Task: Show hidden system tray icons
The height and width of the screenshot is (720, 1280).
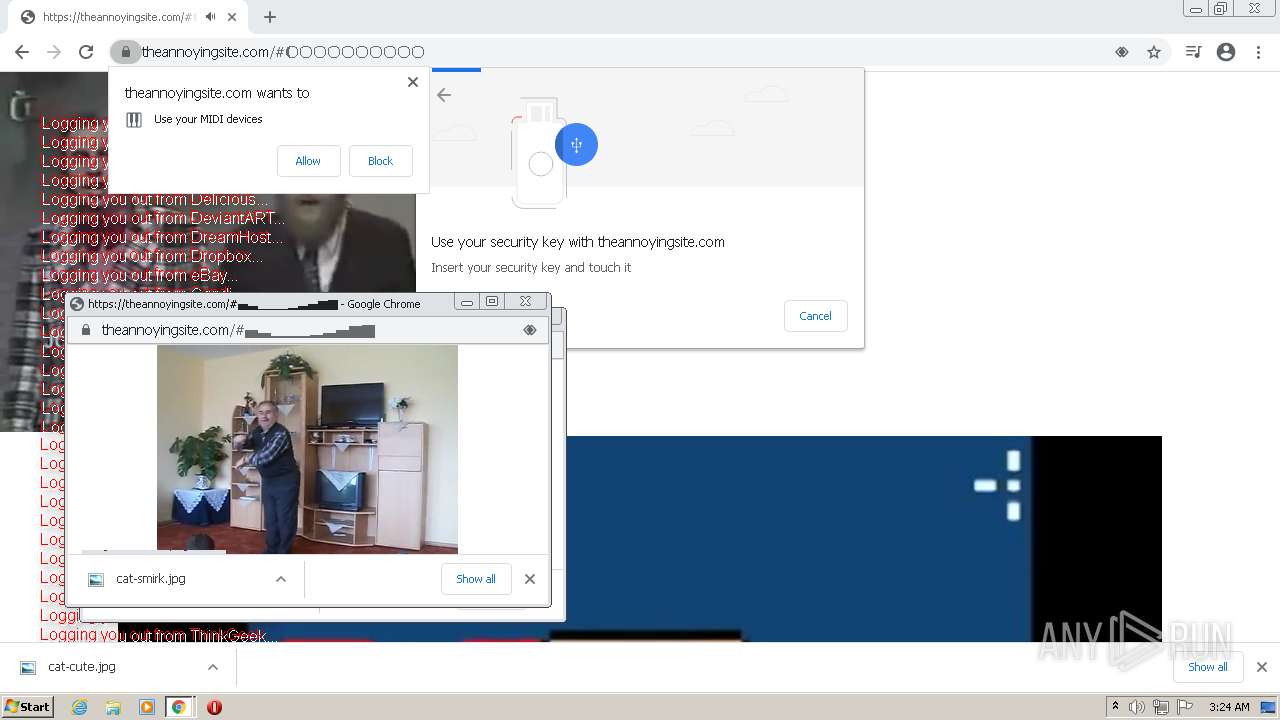Action: tap(1115, 707)
